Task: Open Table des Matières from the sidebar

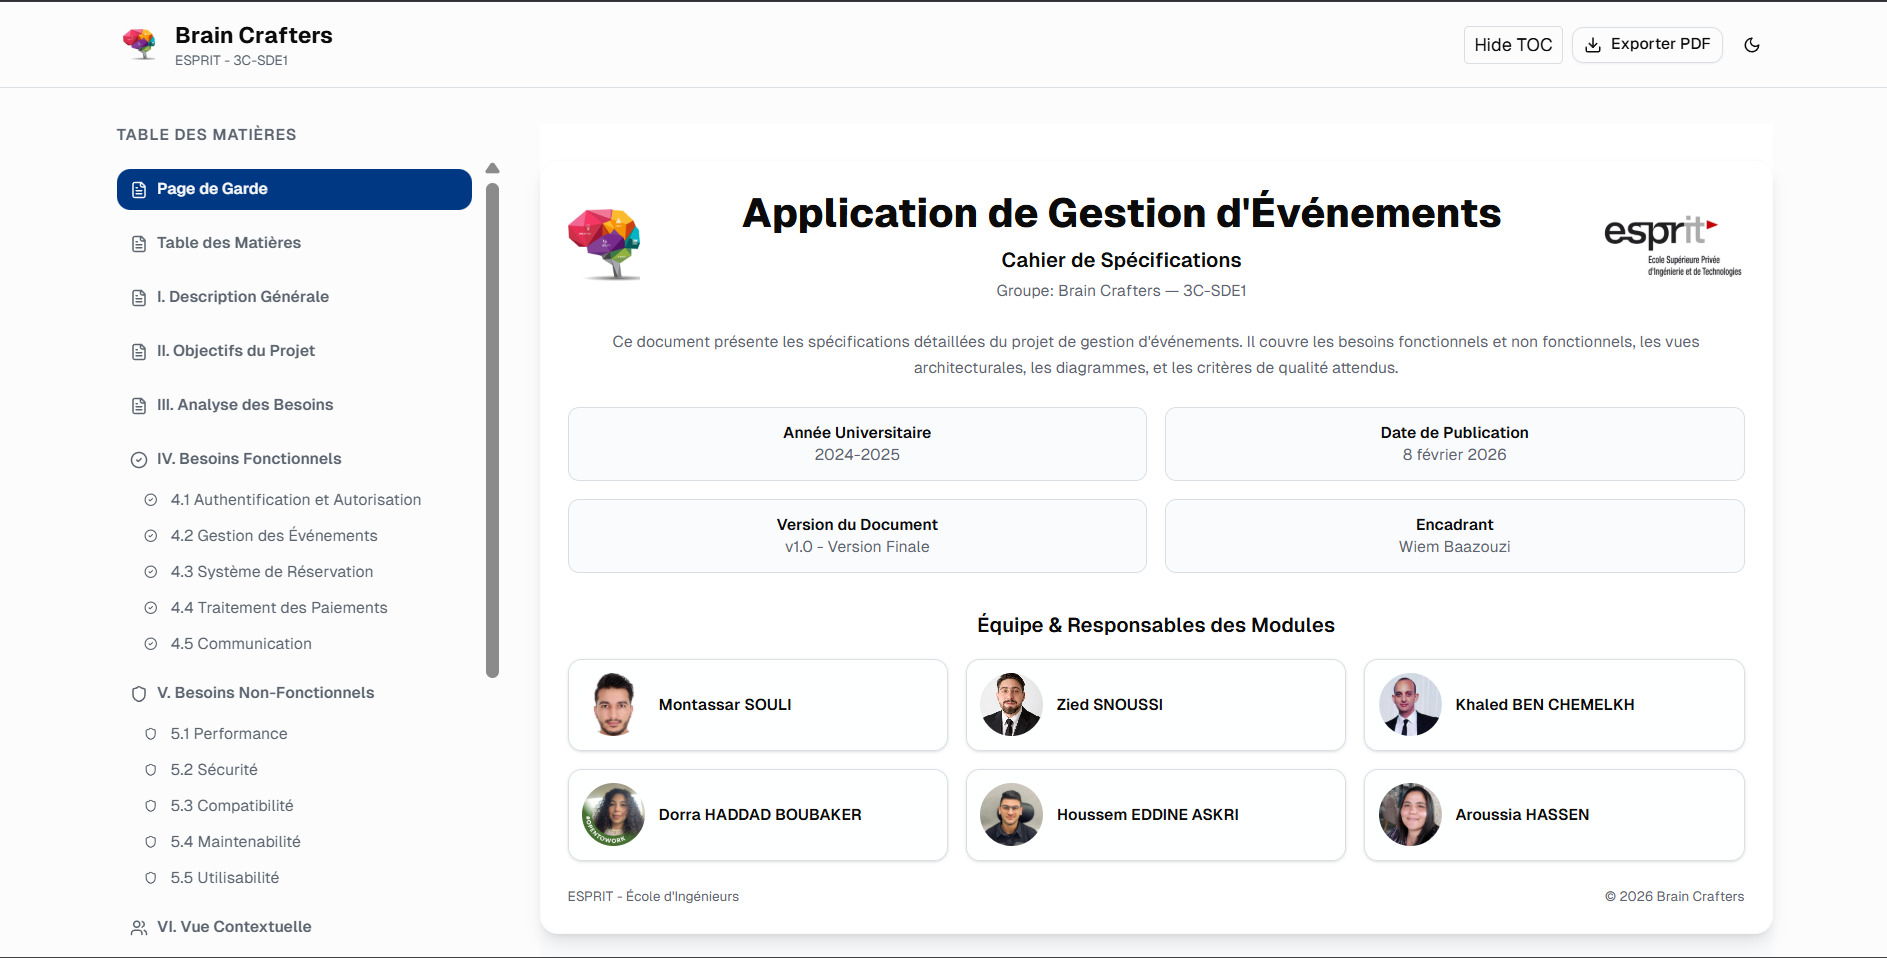Action: (x=228, y=243)
